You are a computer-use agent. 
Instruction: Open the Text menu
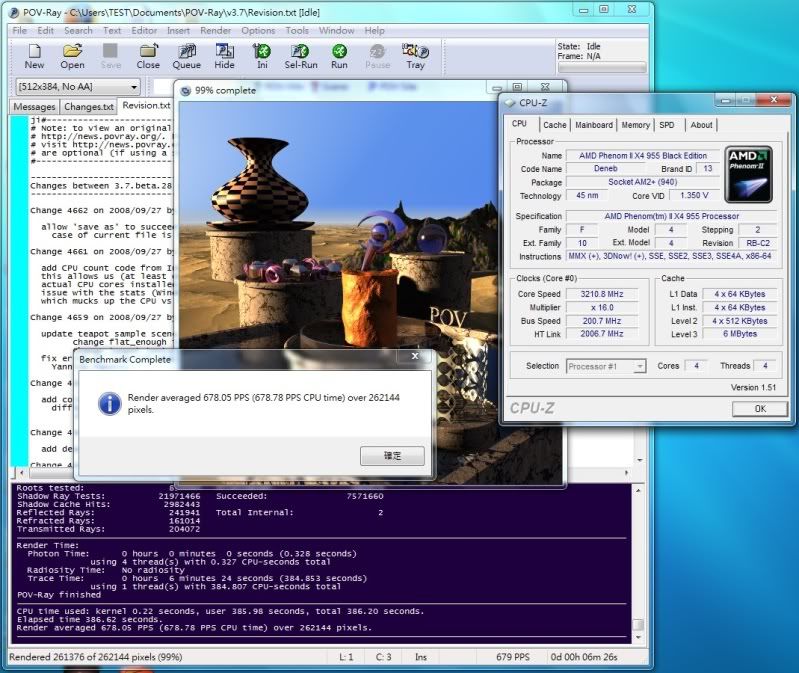click(x=112, y=31)
